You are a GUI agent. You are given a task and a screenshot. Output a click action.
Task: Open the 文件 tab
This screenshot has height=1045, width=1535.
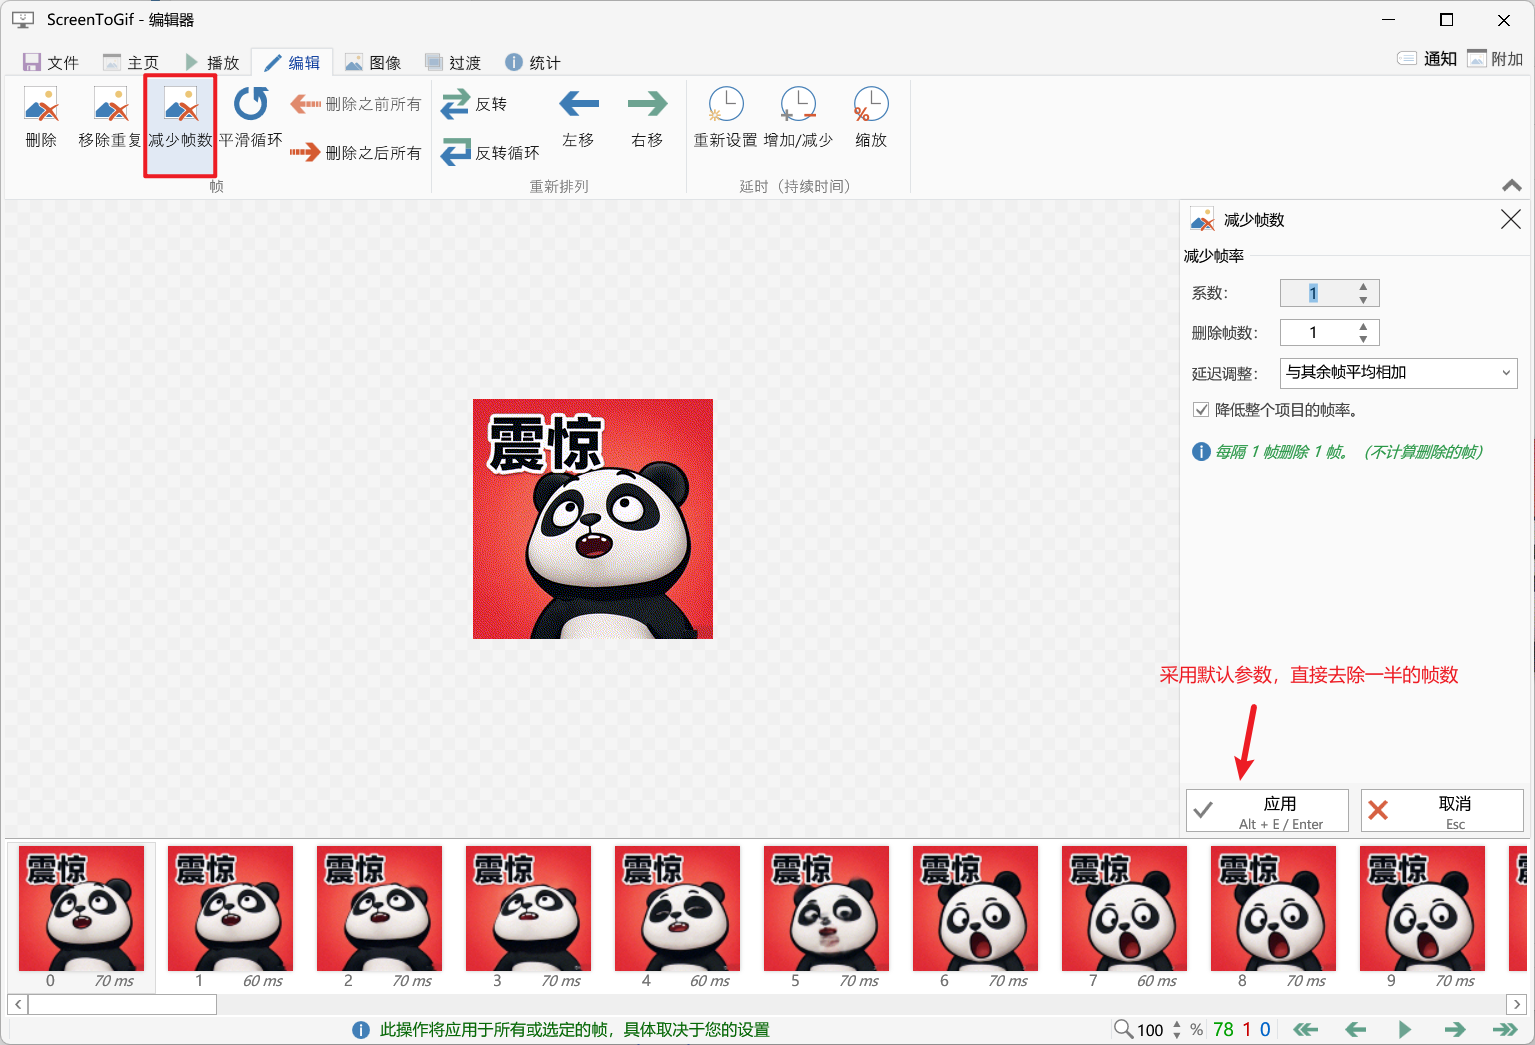50,62
